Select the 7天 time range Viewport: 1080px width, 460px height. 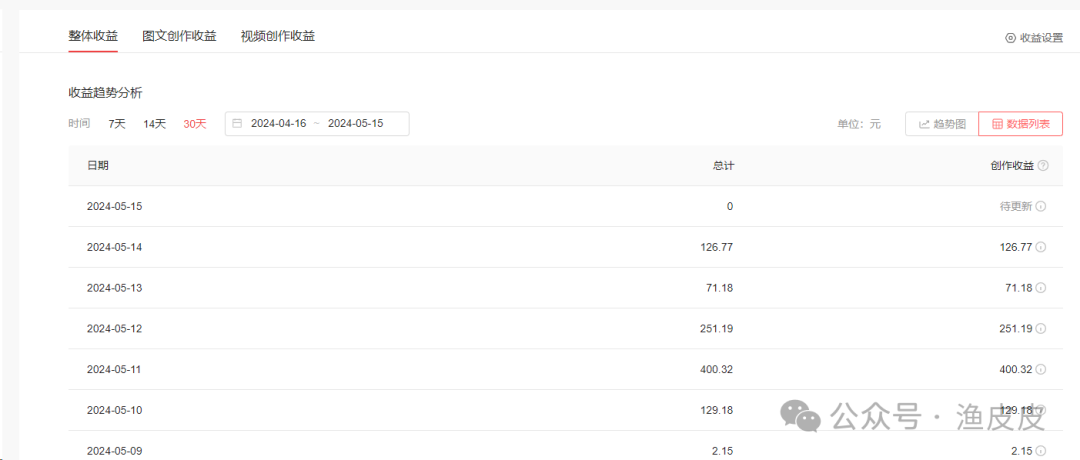[x=117, y=124]
